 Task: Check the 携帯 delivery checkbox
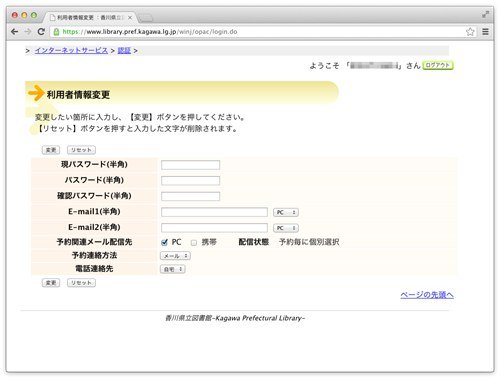point(194,243)
